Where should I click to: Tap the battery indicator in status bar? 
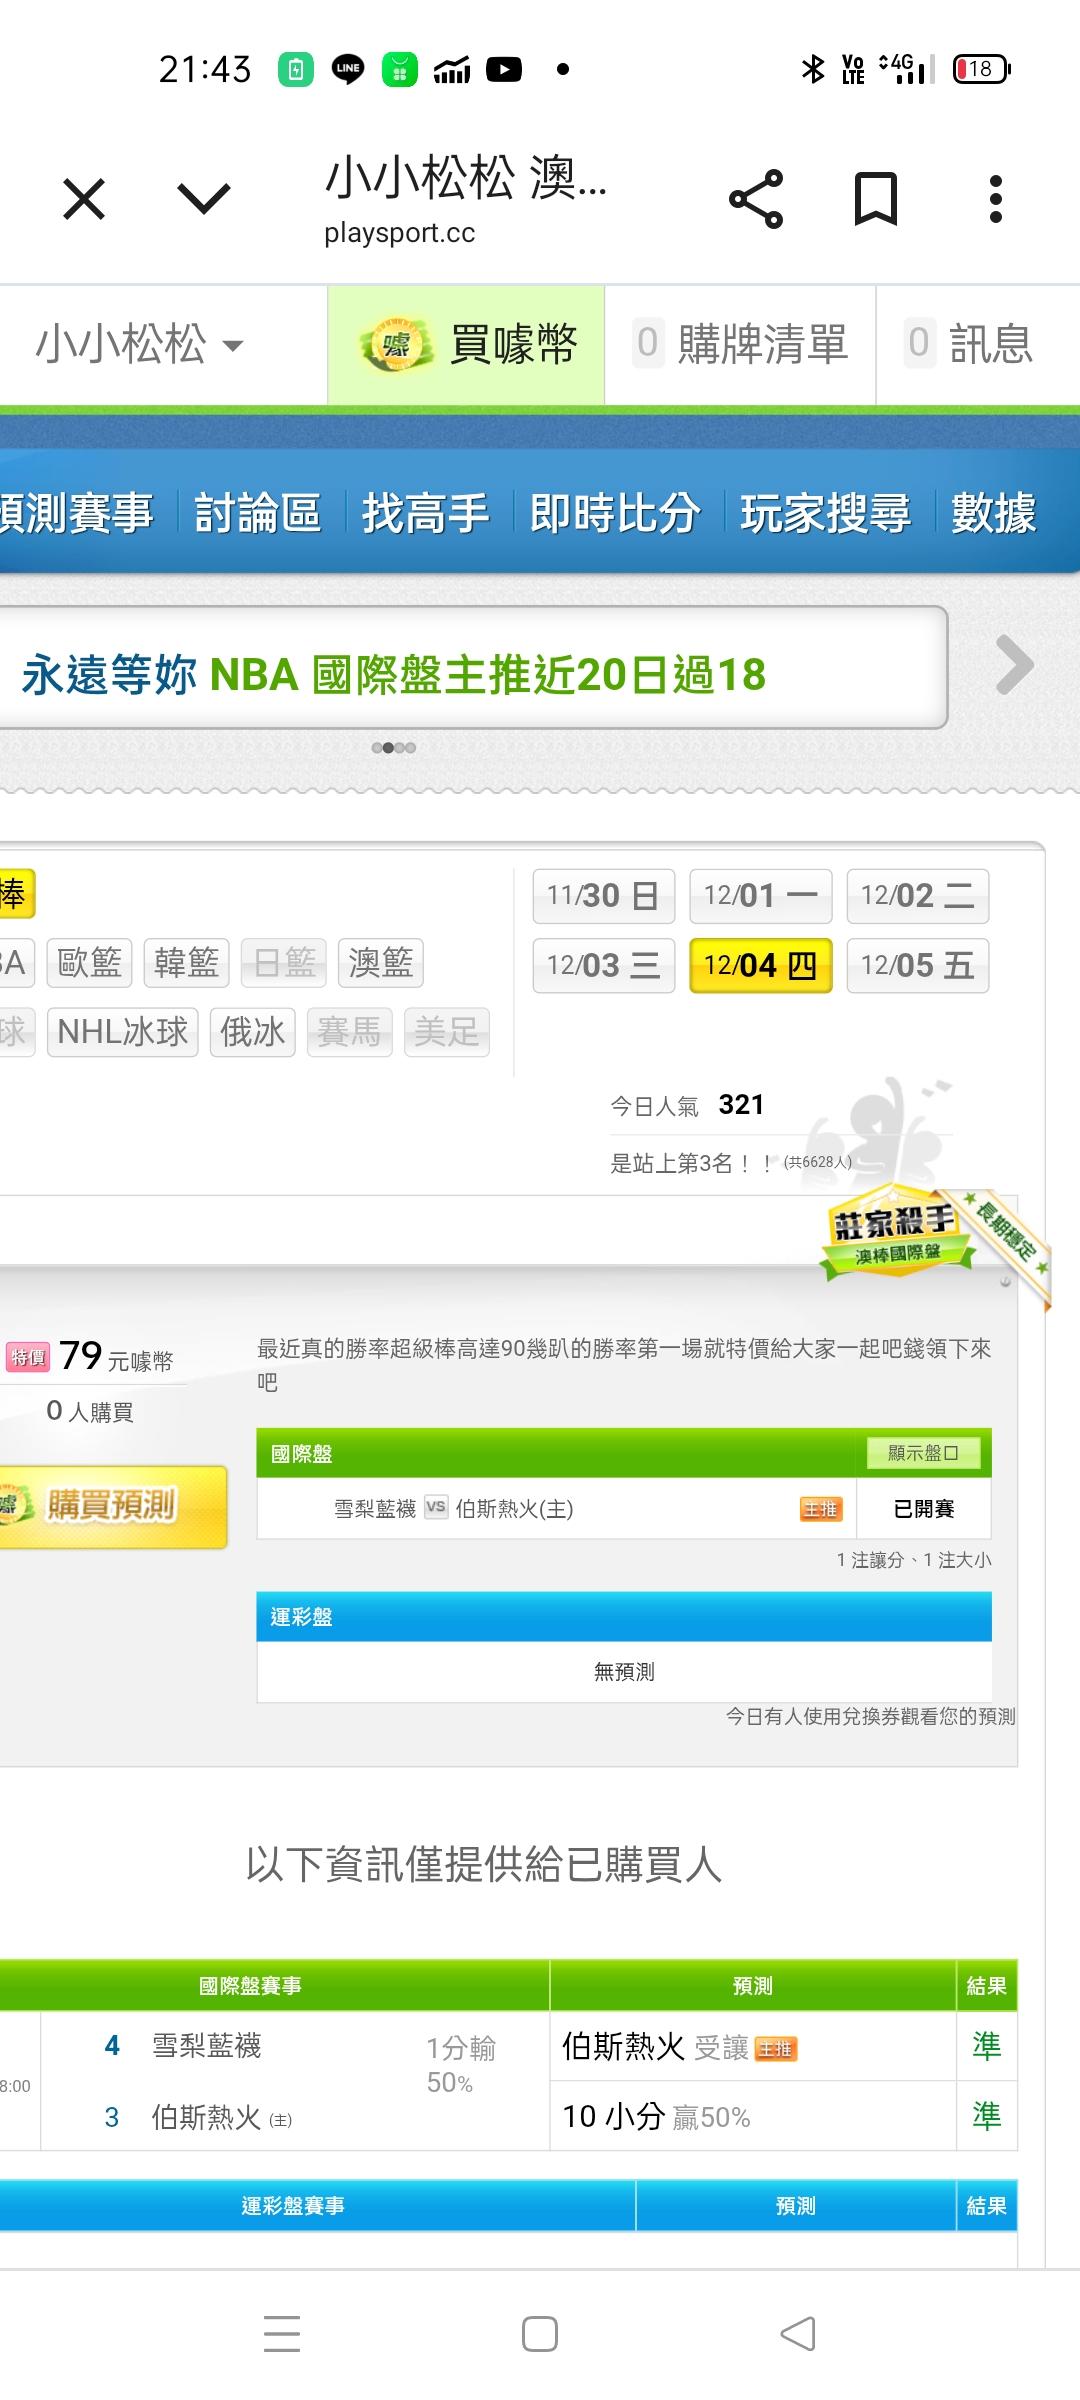point(982,69)
